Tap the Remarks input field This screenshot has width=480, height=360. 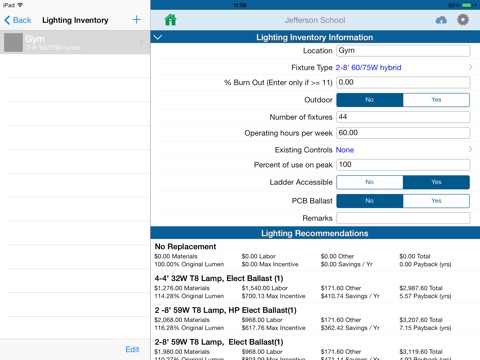[x=403, y=218]
